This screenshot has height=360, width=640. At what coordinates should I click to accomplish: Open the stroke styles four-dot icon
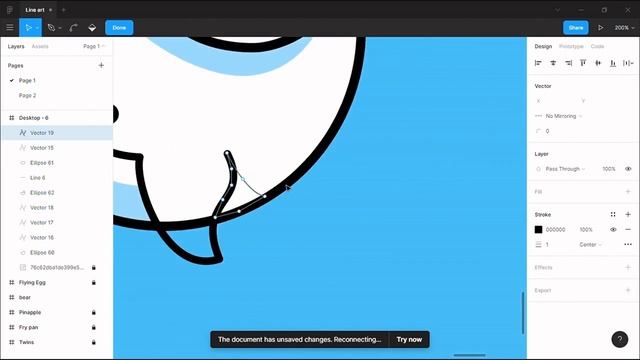pyautogui.click(x=613, y=214)
